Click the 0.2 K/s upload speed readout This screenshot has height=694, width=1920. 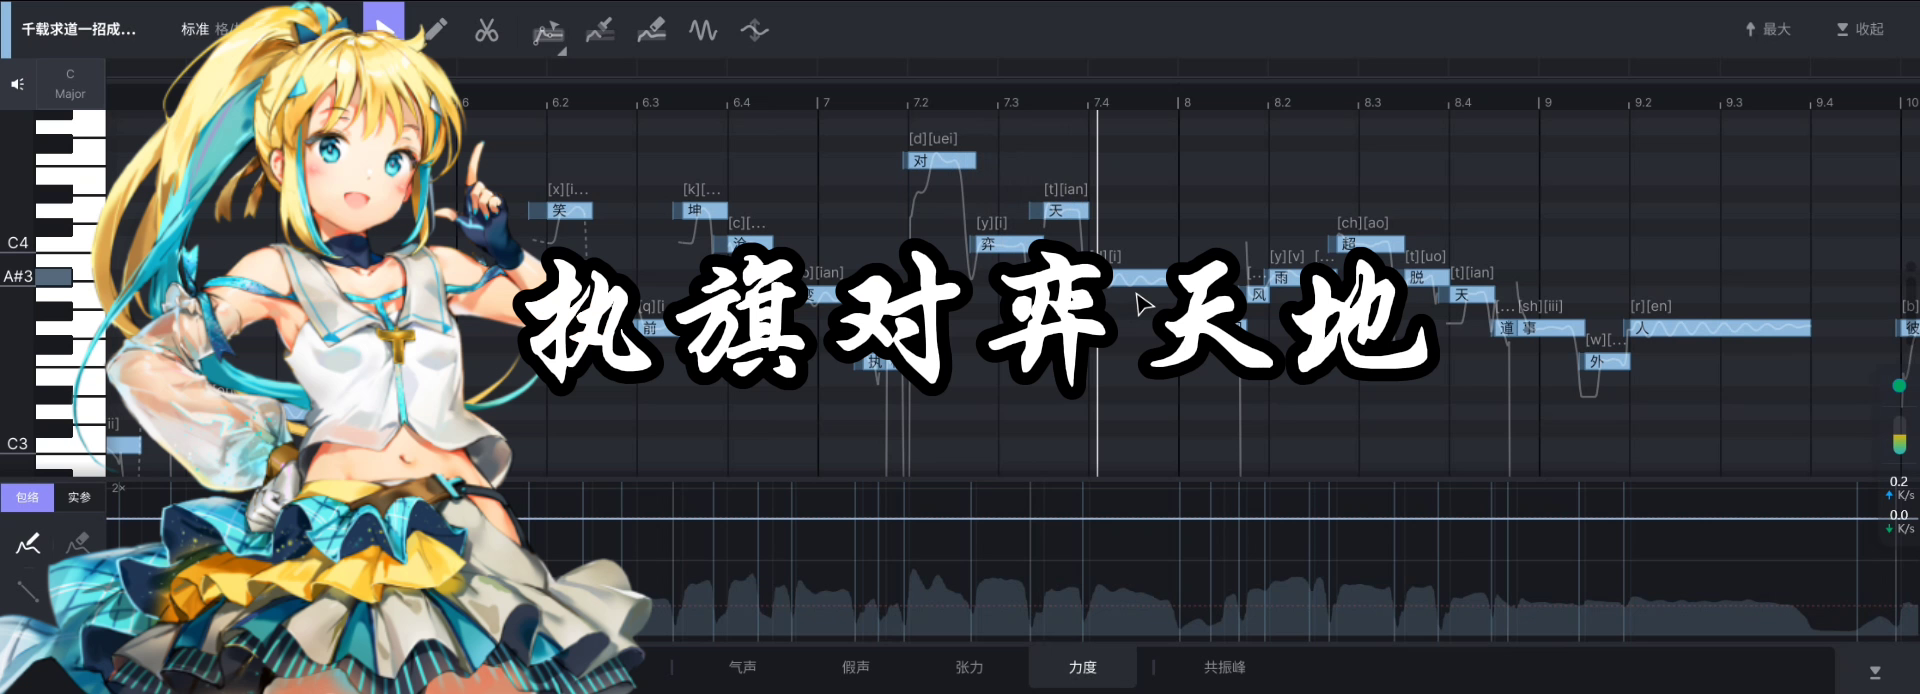(1900, 488)
